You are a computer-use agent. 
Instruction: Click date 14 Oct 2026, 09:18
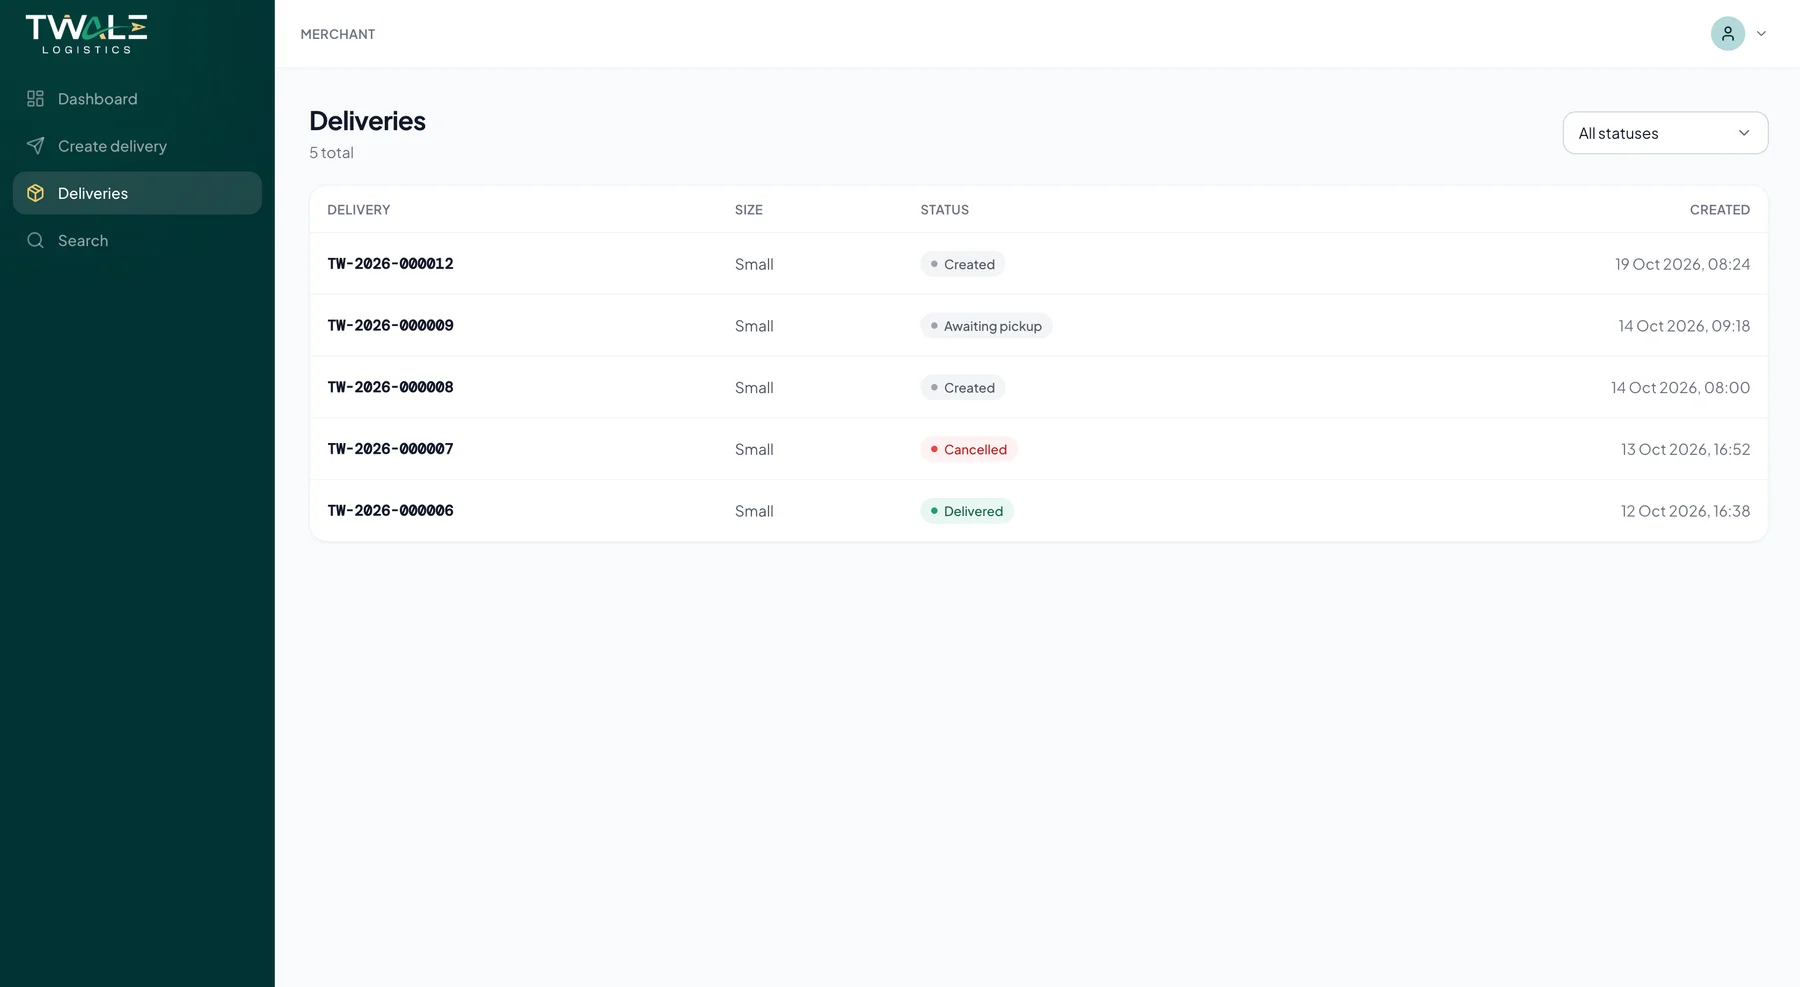(x=1684, y=326)
